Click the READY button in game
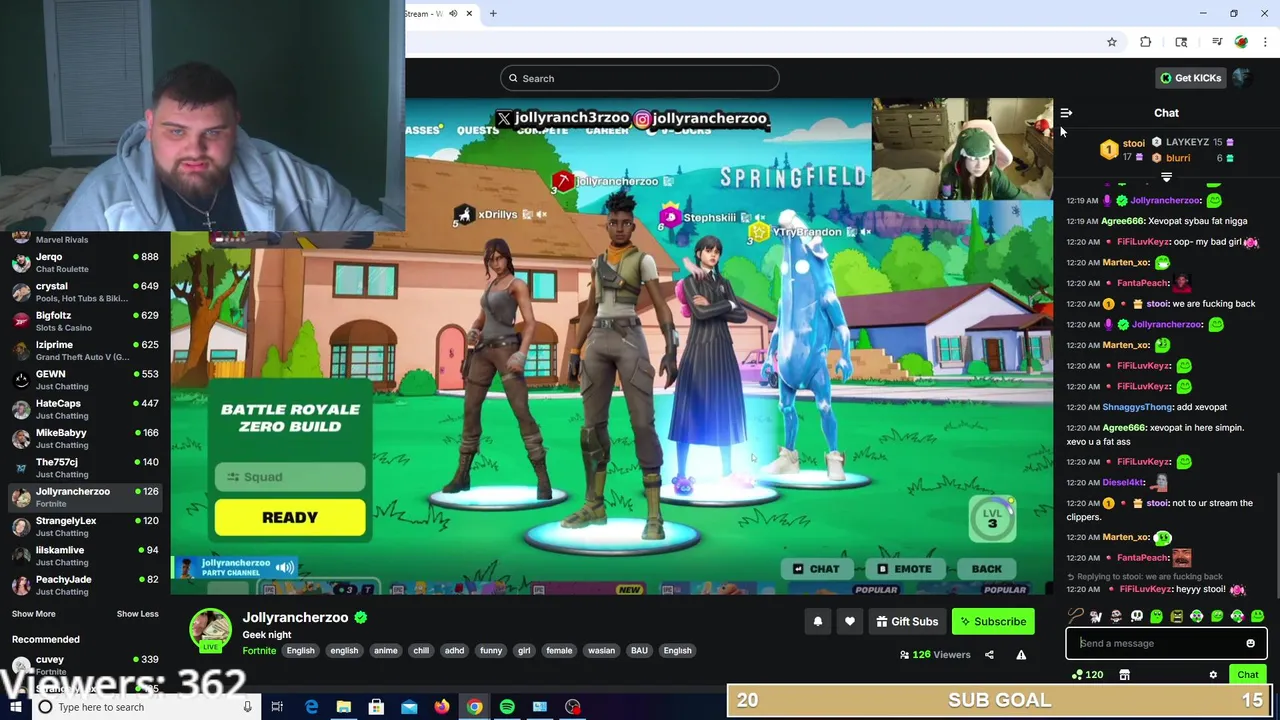1280x720 pixels. [x=290, y=517]
